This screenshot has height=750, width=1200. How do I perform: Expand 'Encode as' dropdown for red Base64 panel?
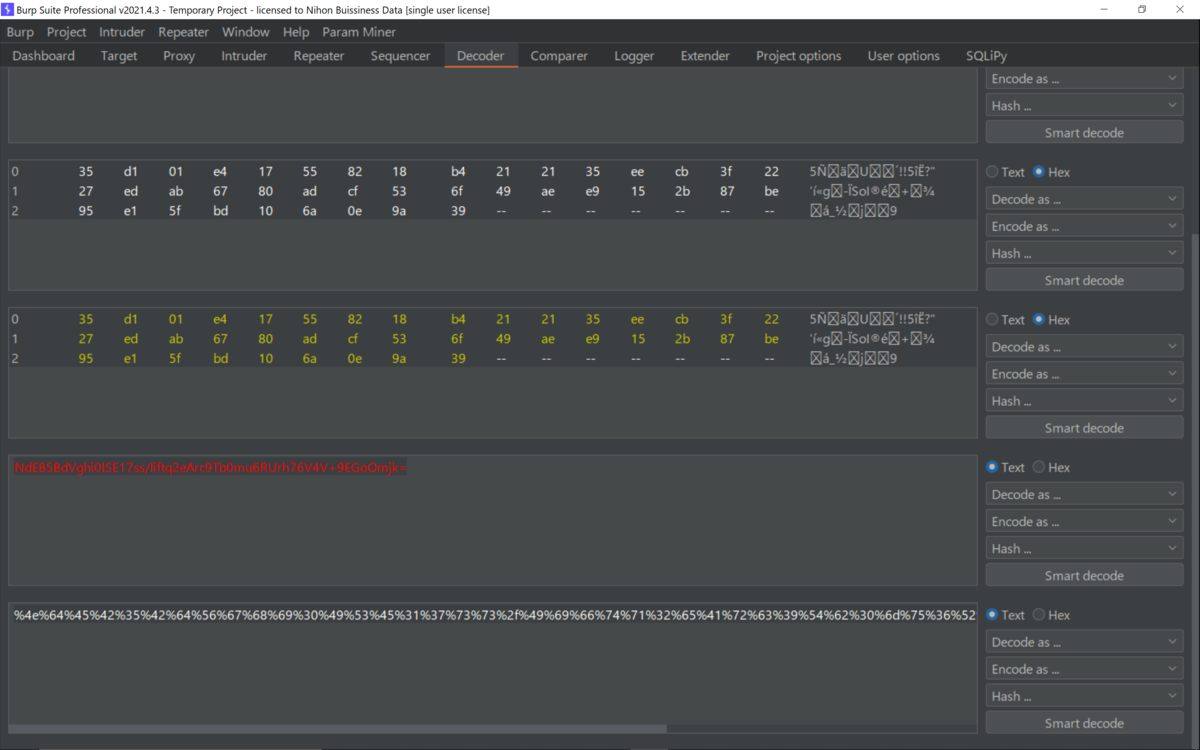pos(1084,521)
